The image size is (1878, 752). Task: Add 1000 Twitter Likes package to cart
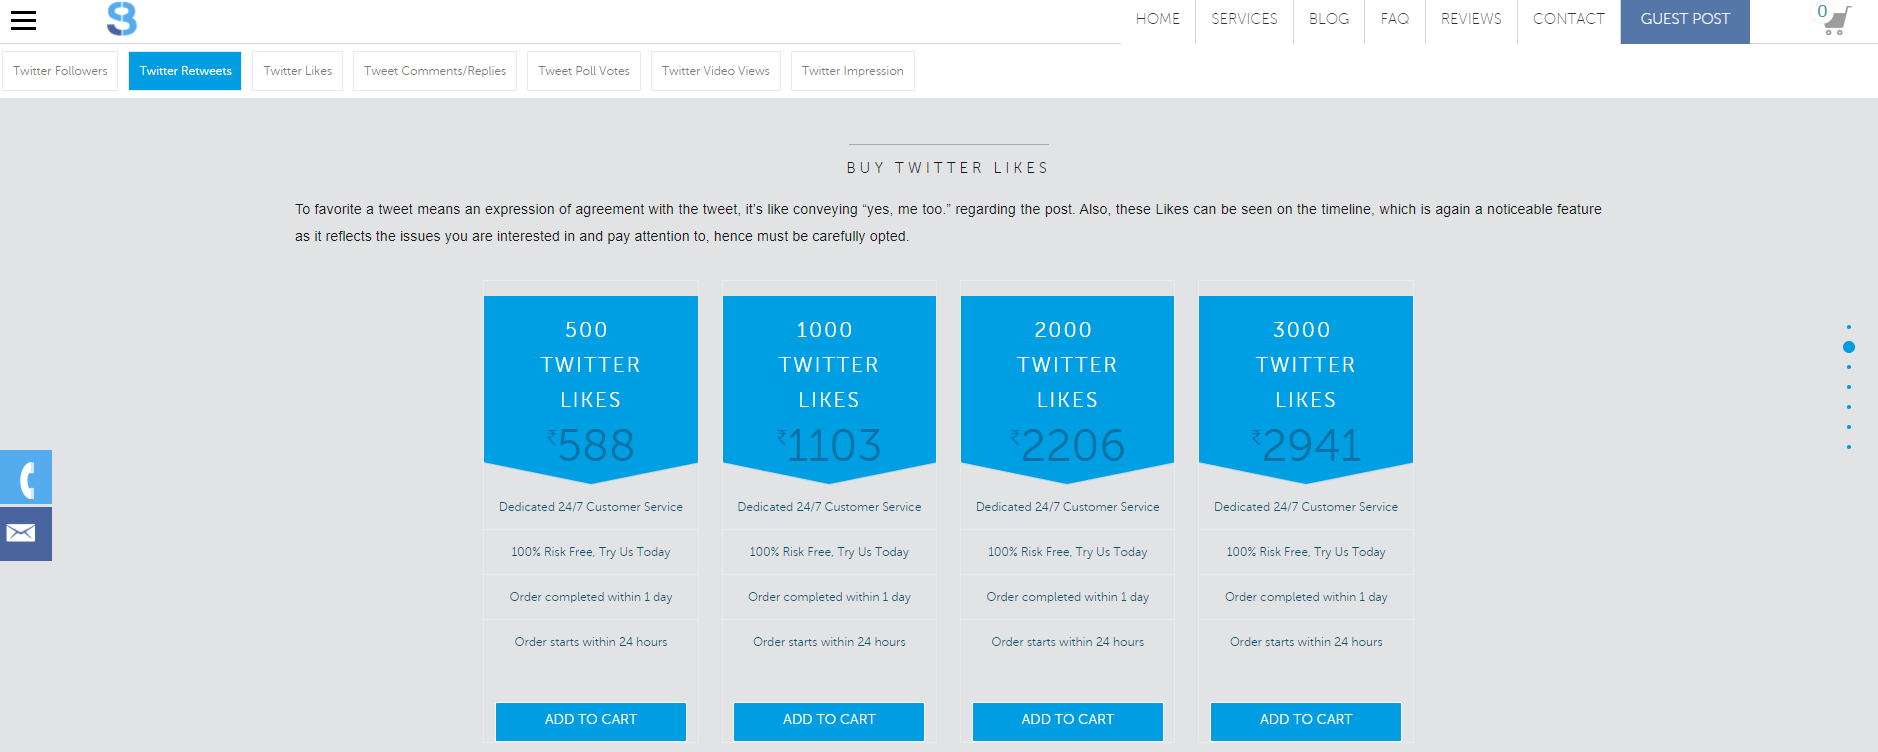tap(829, 721)
